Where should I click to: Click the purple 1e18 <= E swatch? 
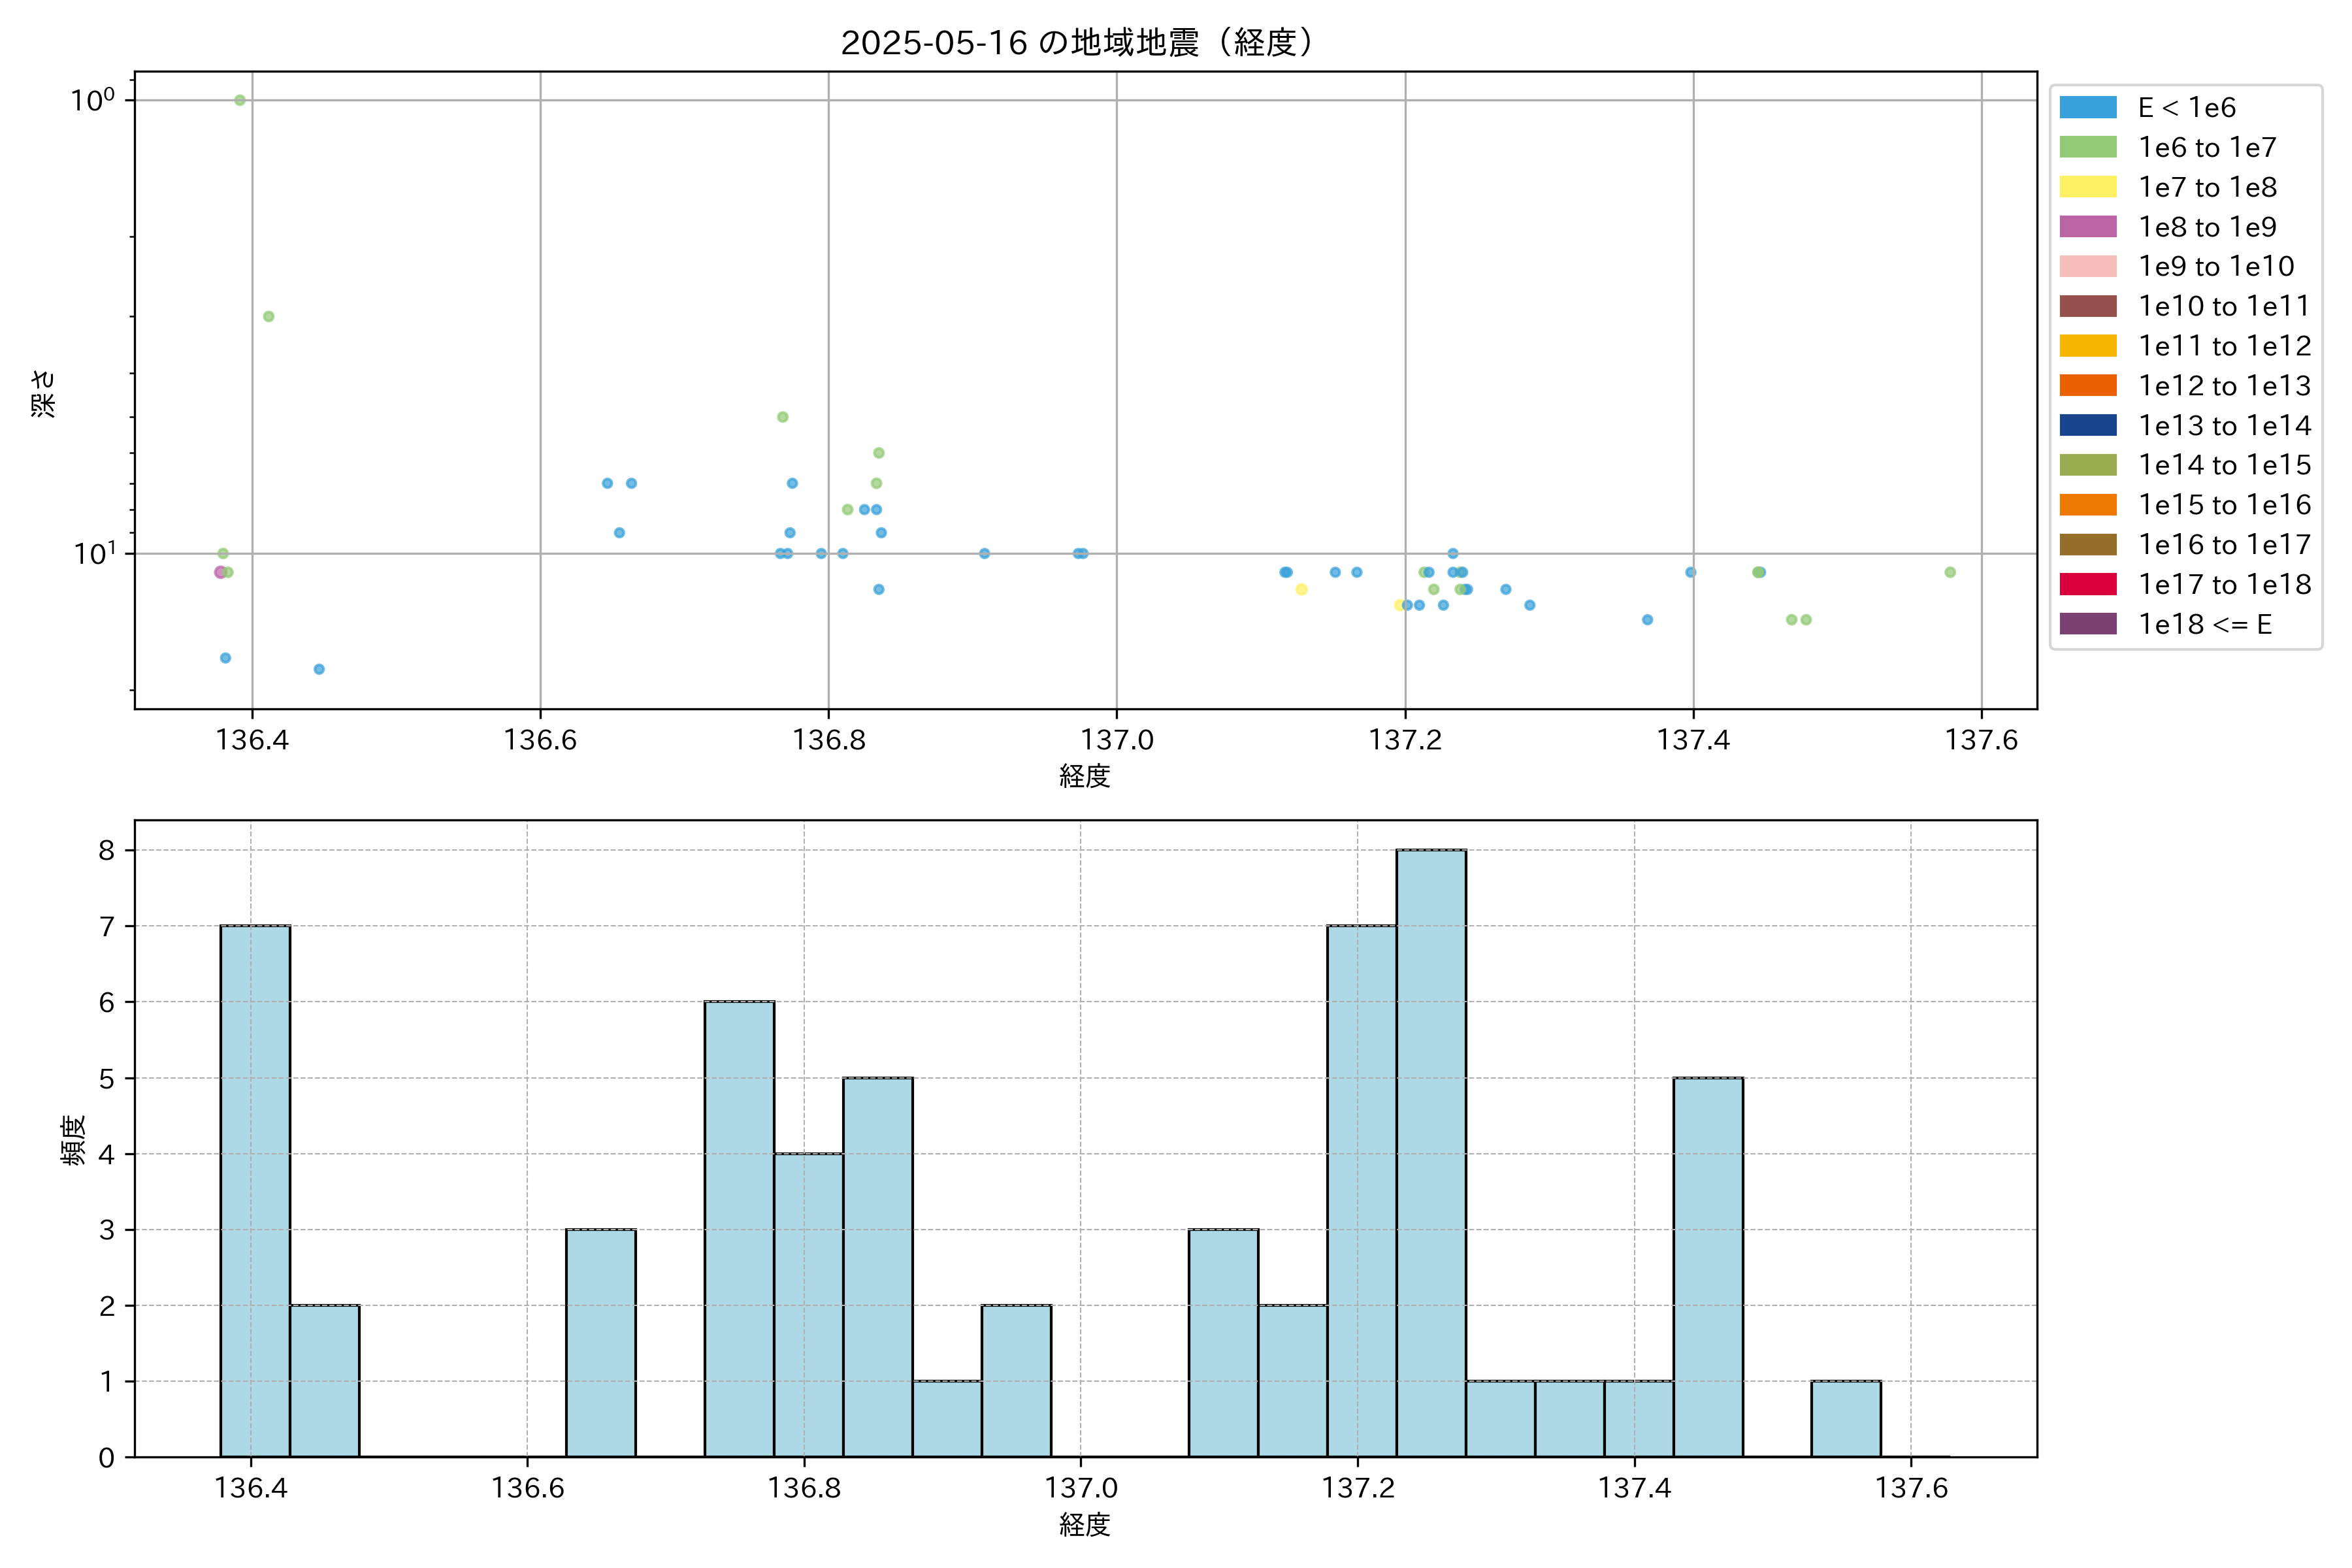click(x=2087, y=624)
